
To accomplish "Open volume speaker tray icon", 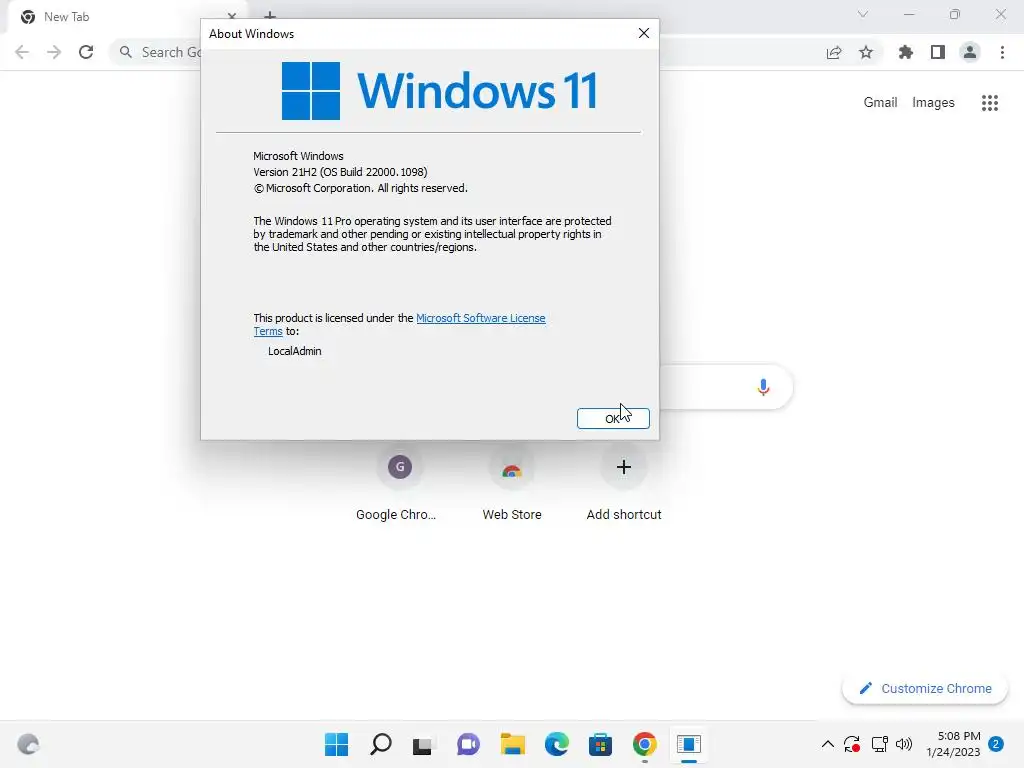I will [904, 744].
